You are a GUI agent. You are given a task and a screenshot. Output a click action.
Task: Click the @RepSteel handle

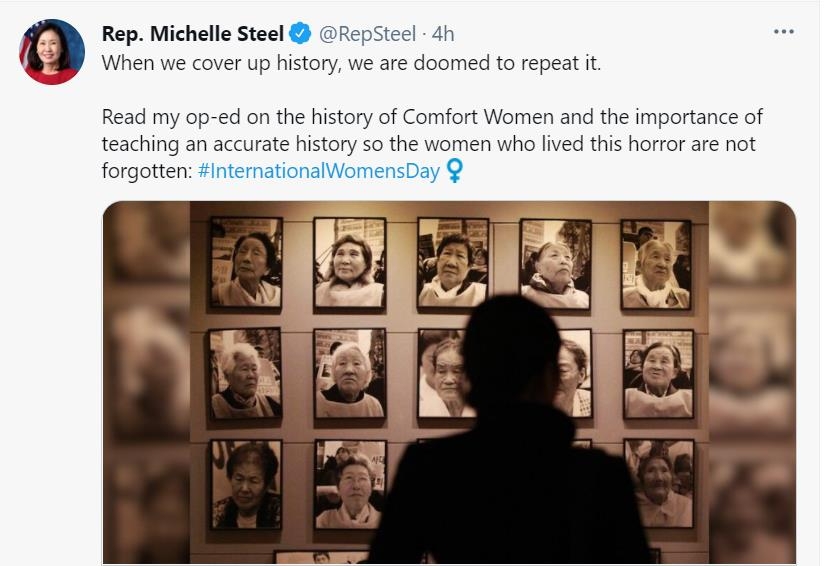point(366,34)
